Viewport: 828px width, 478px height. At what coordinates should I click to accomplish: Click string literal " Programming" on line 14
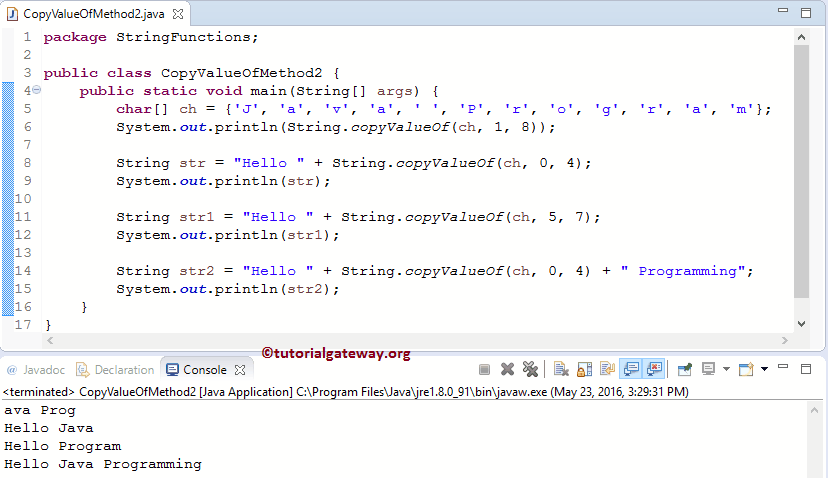pos(683,271)
